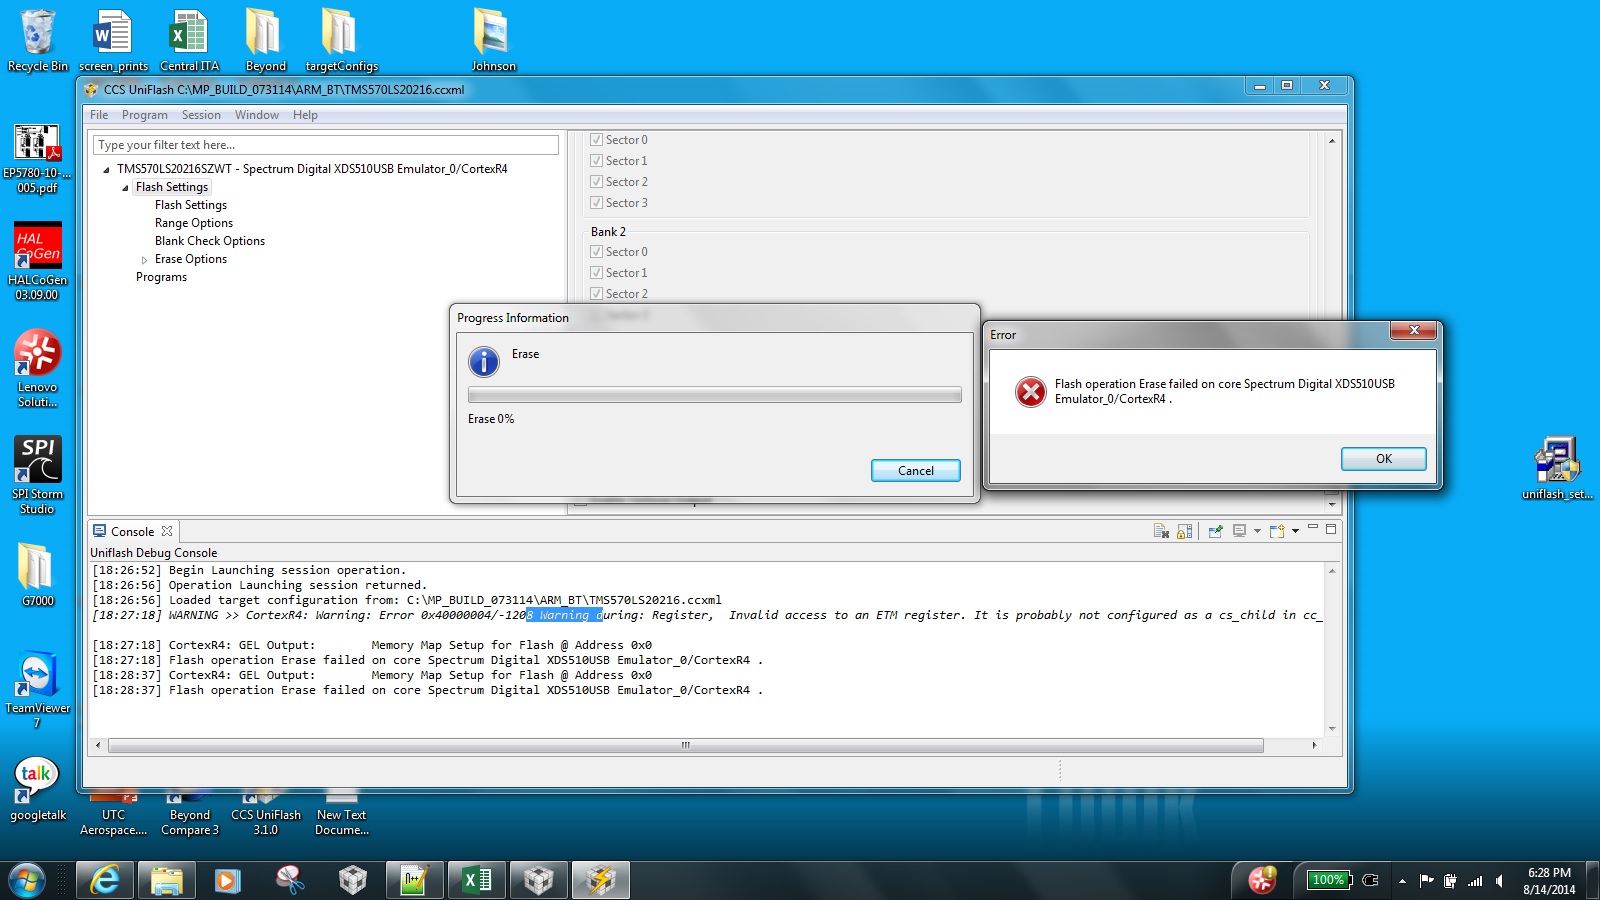1600x900 pixels.
Task: Click Pin Console icon with green pushpin
Action: [x=1215, y=531]
